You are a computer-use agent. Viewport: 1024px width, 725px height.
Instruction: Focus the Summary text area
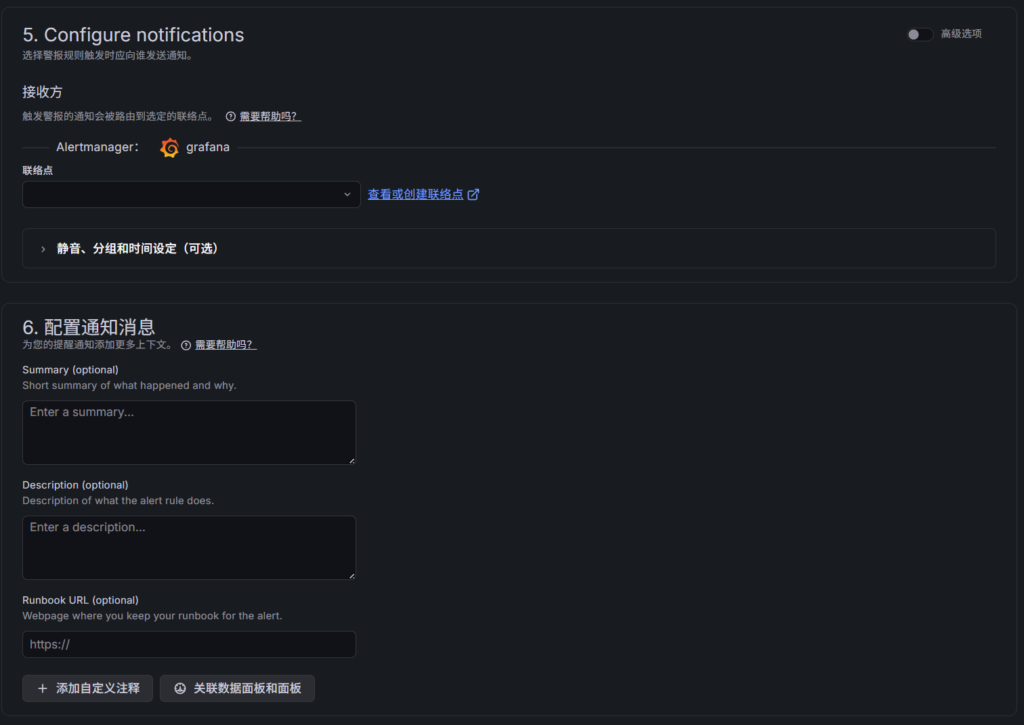[189, 433]
